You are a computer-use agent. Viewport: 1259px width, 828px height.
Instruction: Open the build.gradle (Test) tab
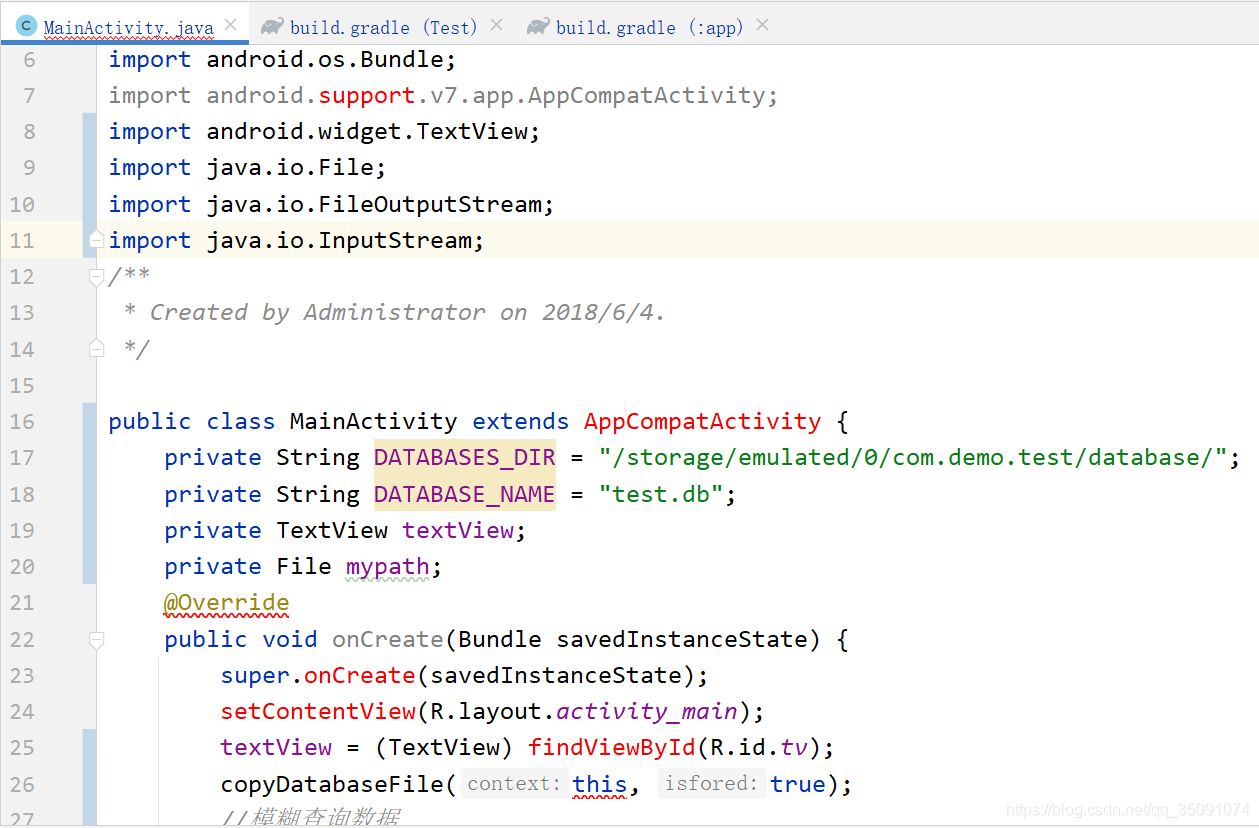pos(384,27)
